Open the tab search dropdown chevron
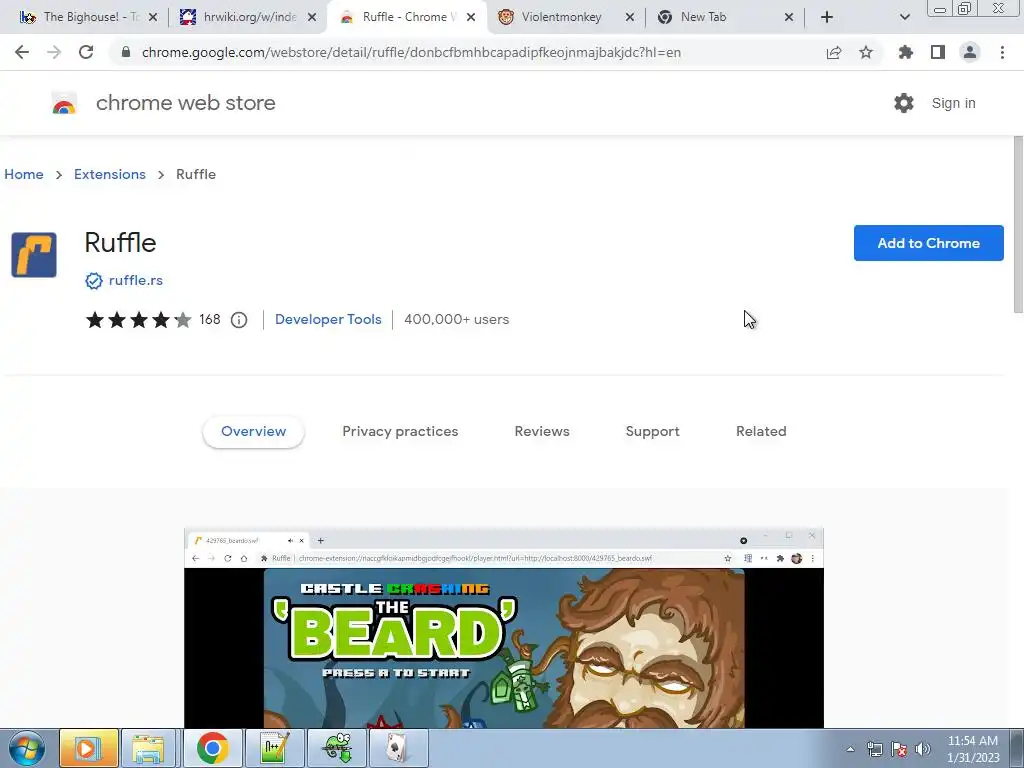 pos(904,17)
